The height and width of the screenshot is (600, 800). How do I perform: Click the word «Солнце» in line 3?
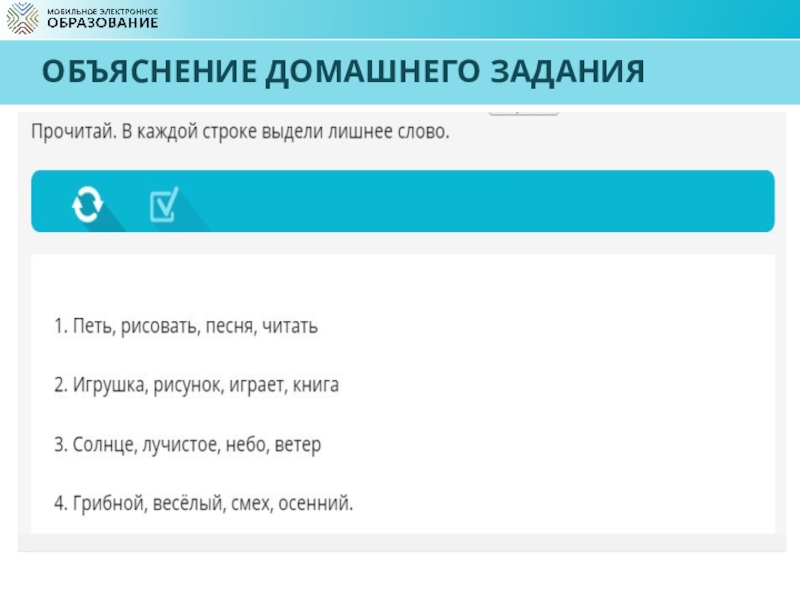point(101,444)
